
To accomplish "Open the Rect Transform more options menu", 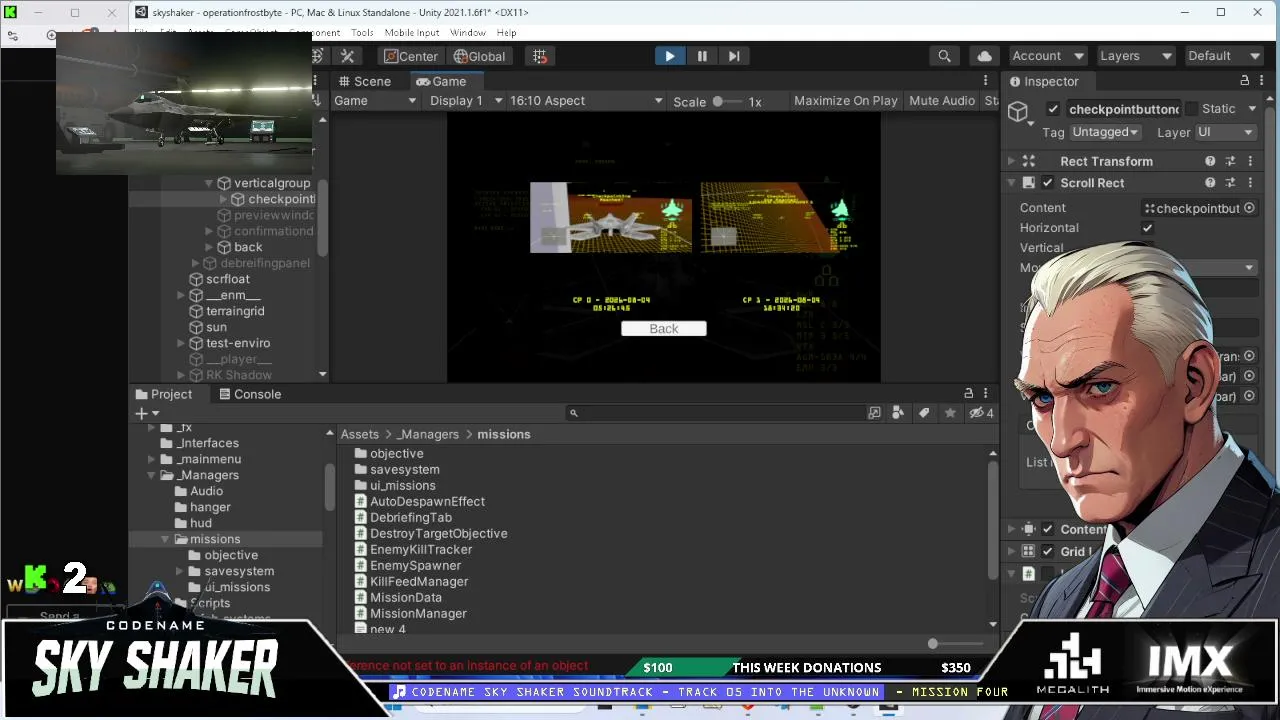I will (1250, 161).
